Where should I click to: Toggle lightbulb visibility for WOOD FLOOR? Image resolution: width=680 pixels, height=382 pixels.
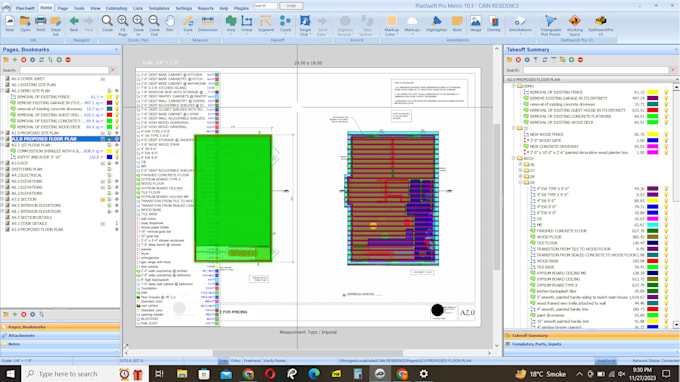coord(666,237)
